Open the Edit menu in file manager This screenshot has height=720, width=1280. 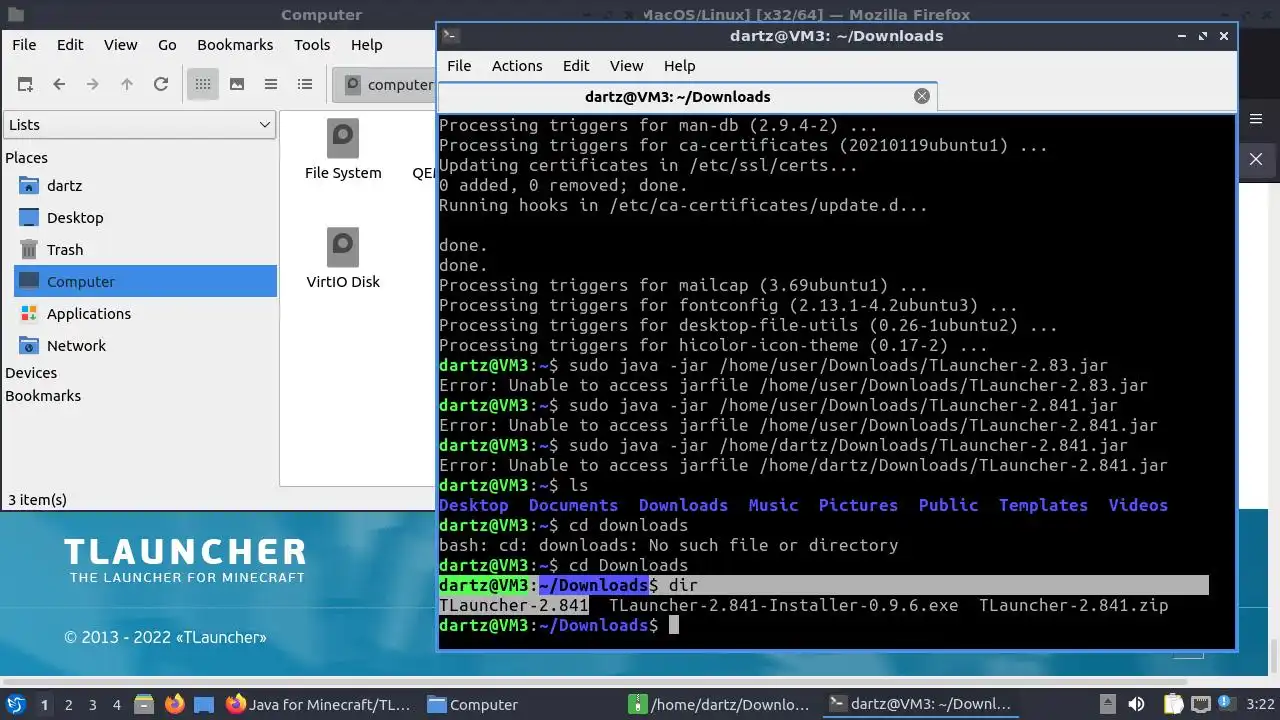pos(70,45)
